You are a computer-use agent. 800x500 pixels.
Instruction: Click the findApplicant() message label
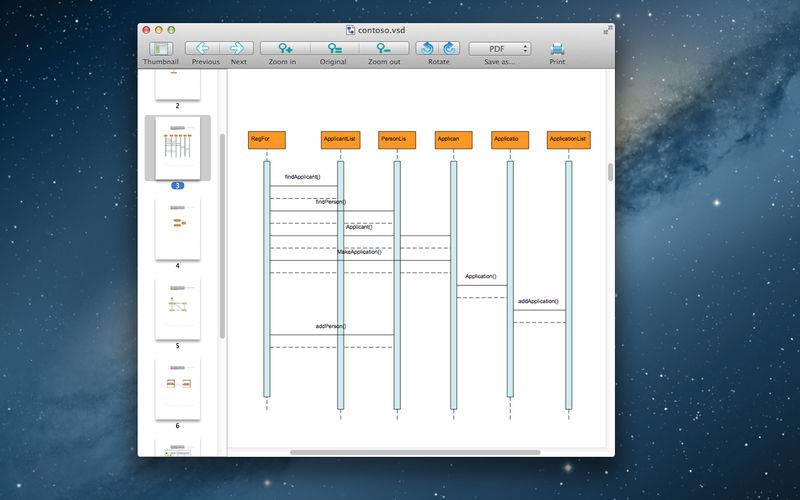point(303,177)
